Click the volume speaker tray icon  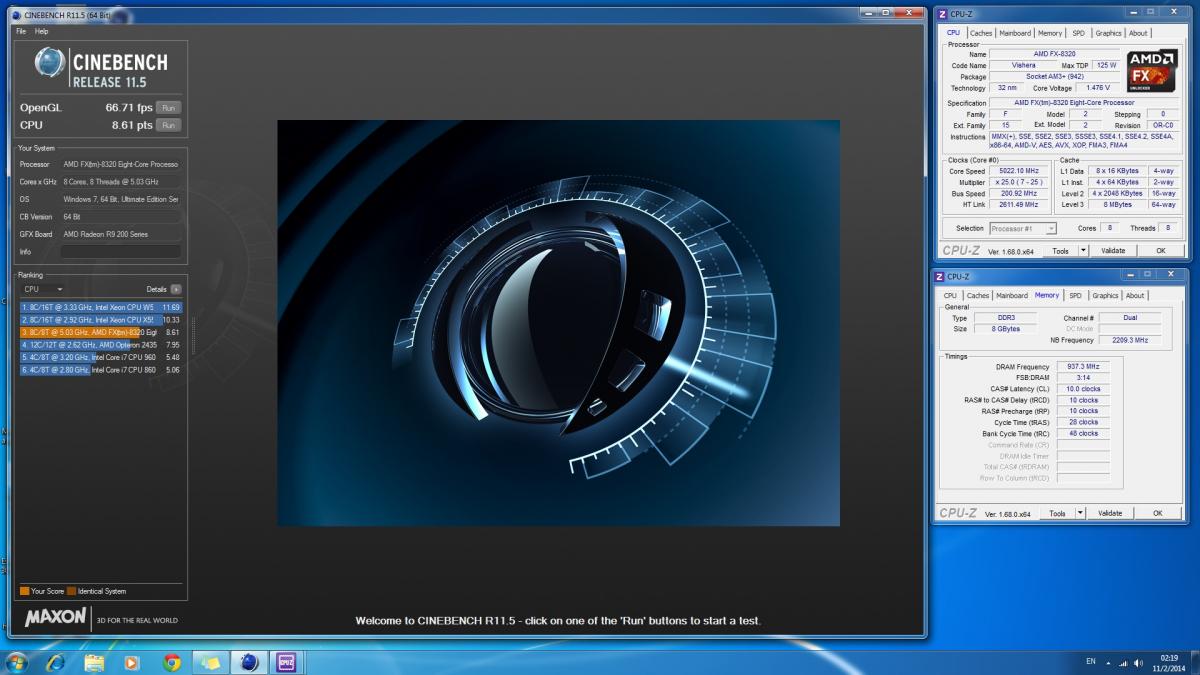pyautogui.click(x=1137, y=663)
